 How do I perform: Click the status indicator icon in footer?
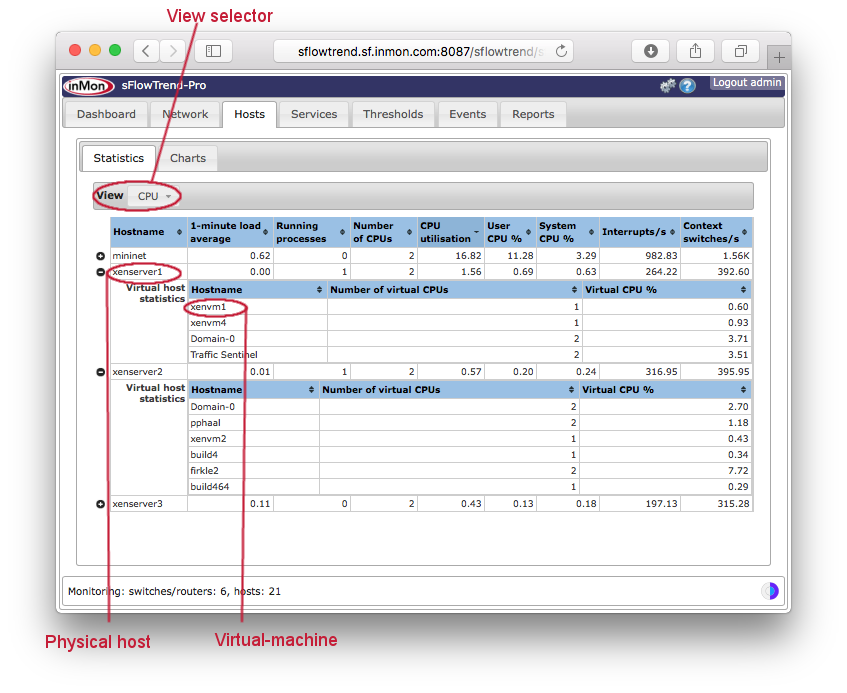pos(770,591)
